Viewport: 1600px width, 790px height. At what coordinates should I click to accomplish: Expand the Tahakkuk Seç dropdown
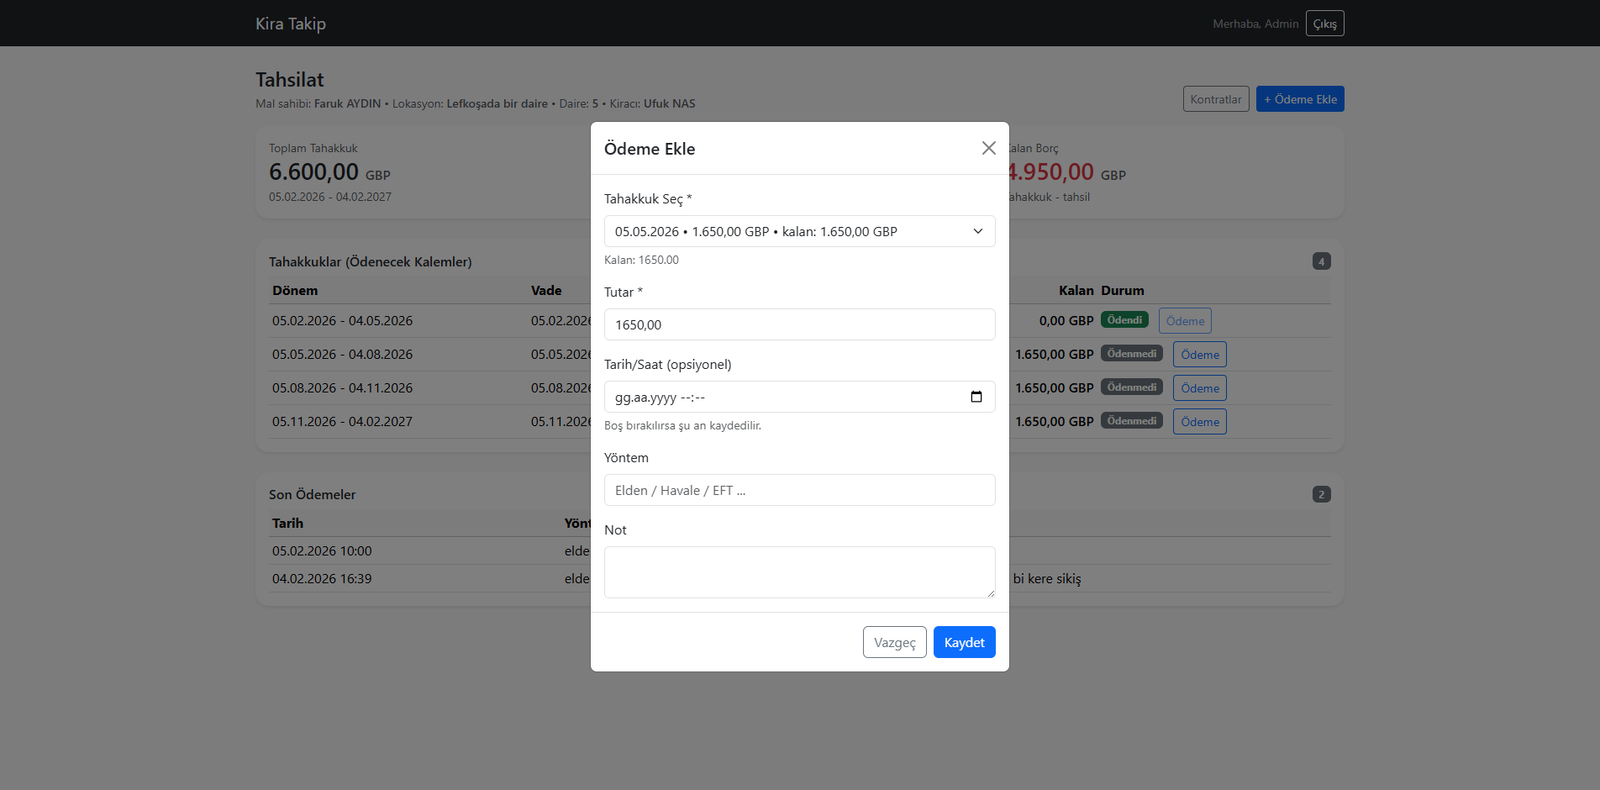tap(799, 231)
